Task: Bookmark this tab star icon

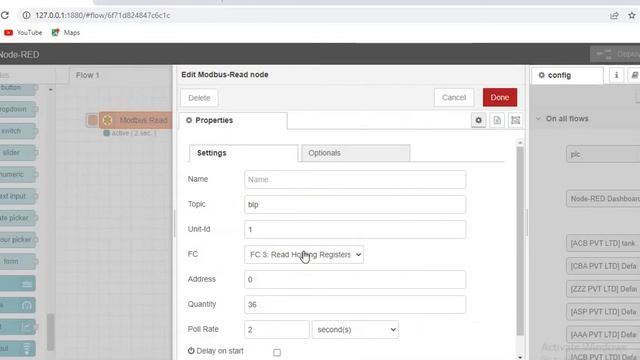Action: click(x=632, y=16)
